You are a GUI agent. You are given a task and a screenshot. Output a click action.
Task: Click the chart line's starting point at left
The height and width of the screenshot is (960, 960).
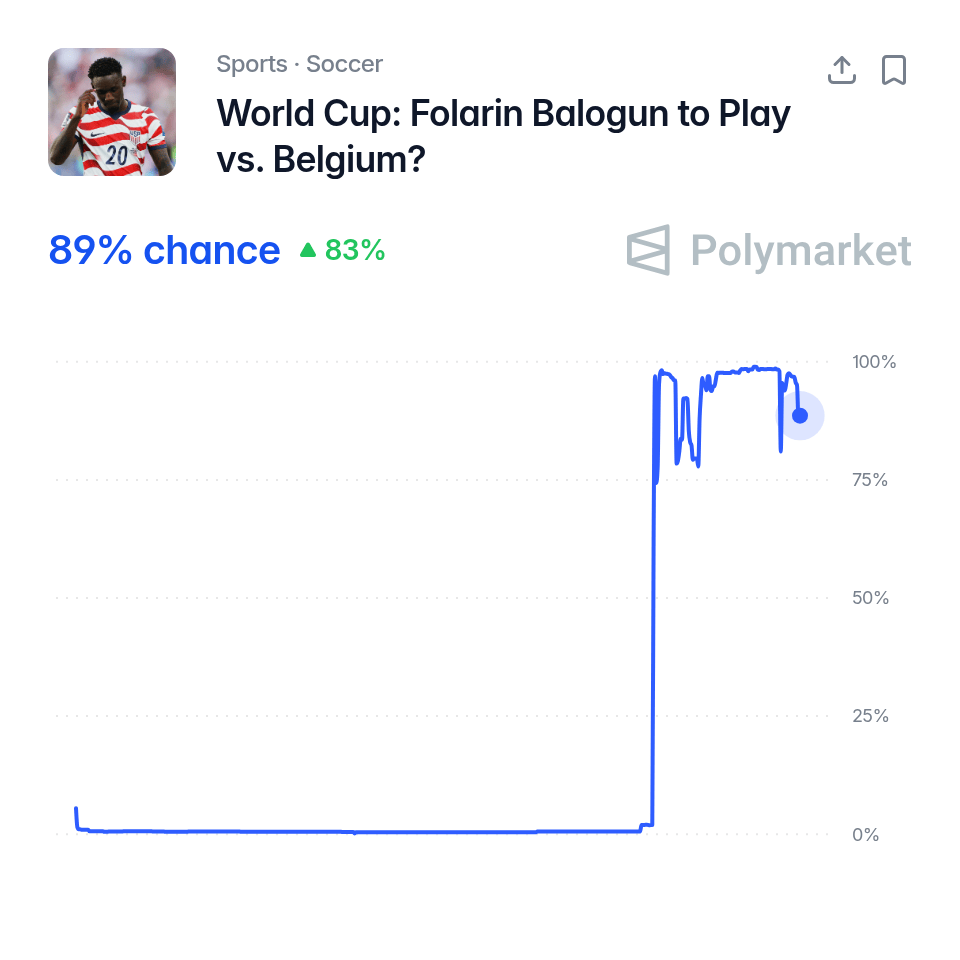pos(76,809)
